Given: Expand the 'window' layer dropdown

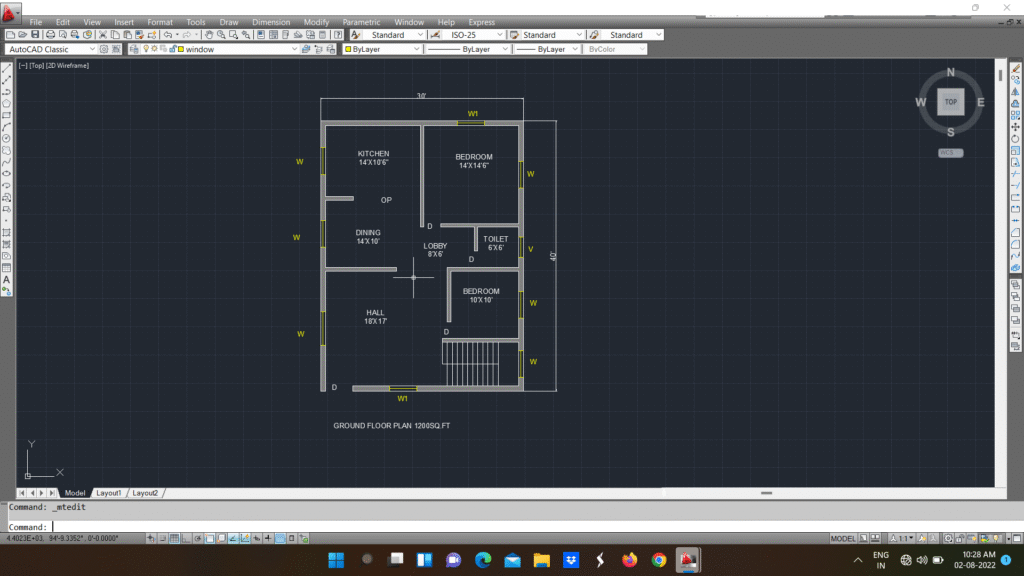Looking at the screenshot, I should 294,49.
